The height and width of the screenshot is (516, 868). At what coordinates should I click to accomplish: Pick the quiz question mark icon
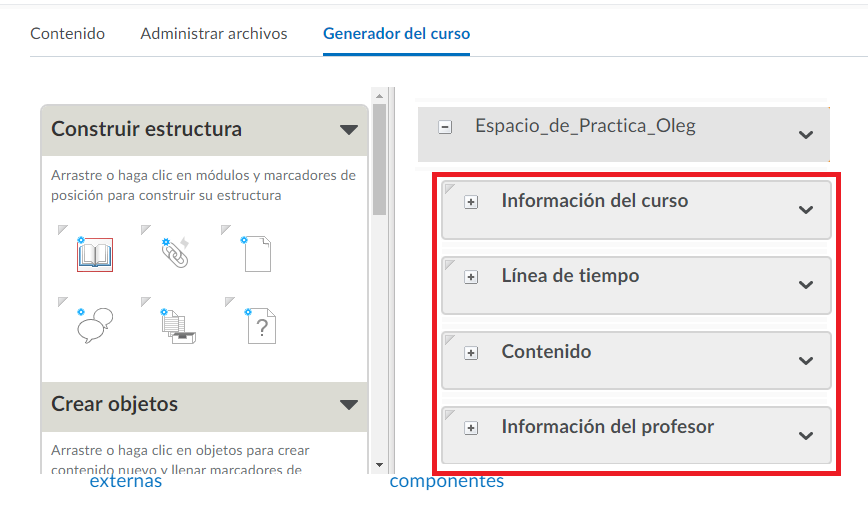click(x=259, y=326)
